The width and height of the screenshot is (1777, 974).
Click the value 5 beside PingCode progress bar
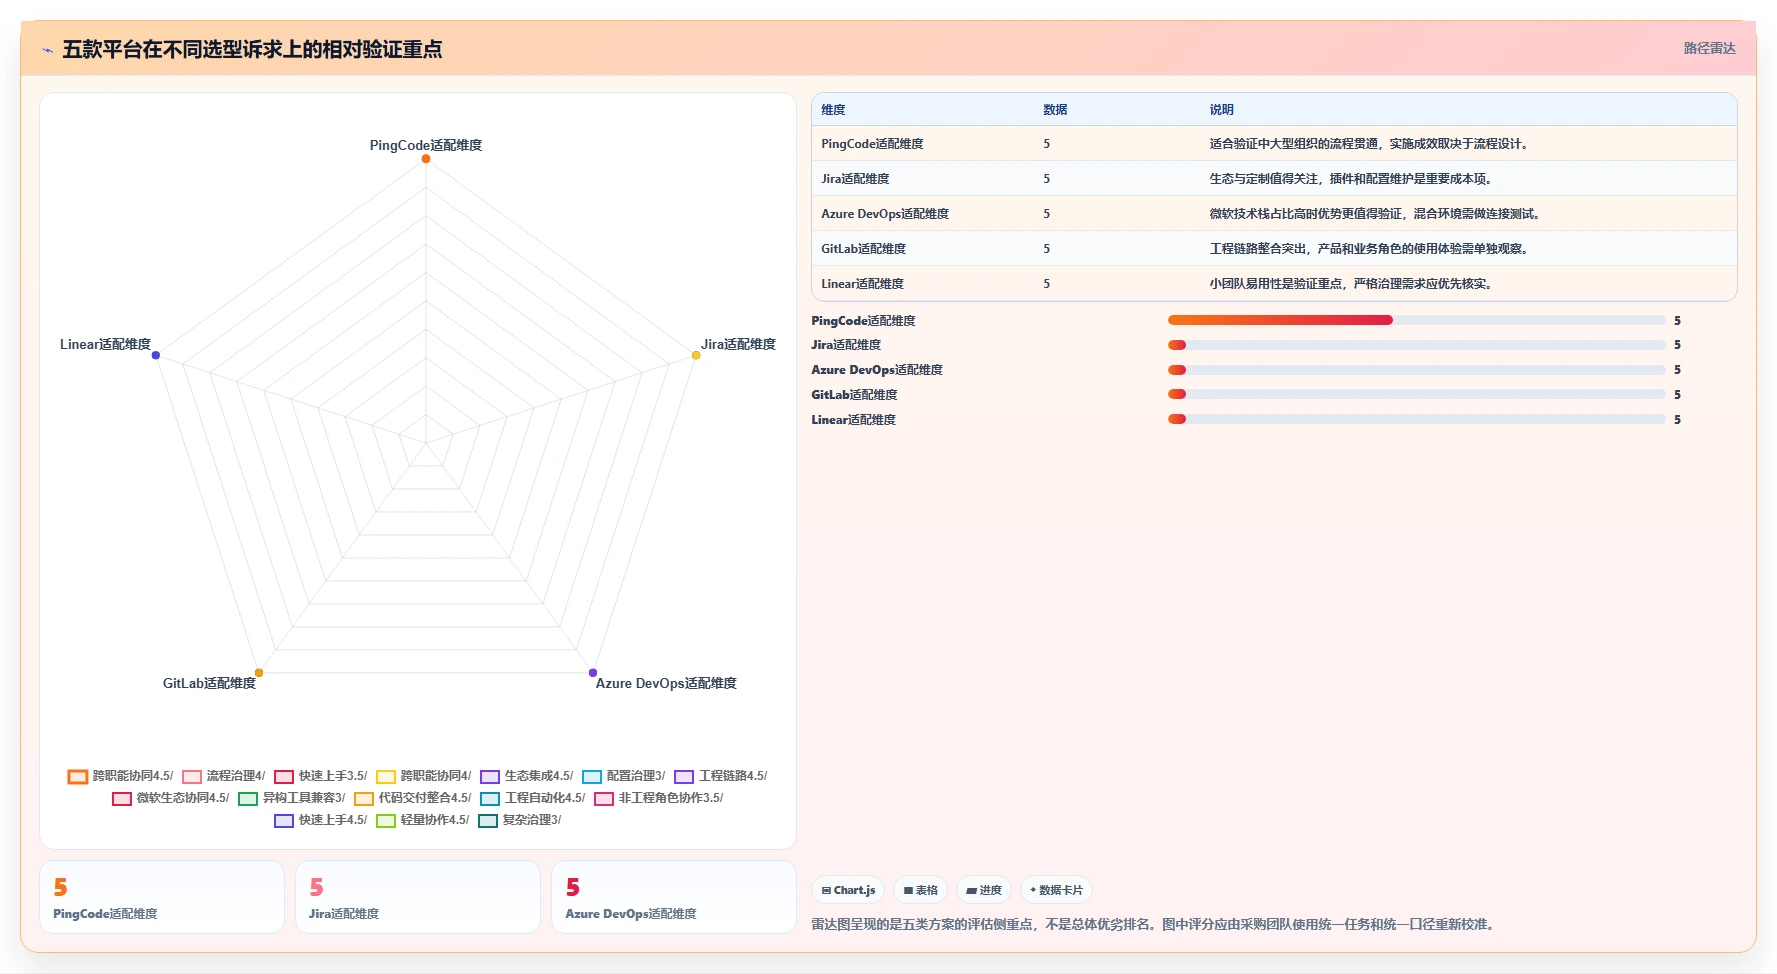pos(1677,321)
